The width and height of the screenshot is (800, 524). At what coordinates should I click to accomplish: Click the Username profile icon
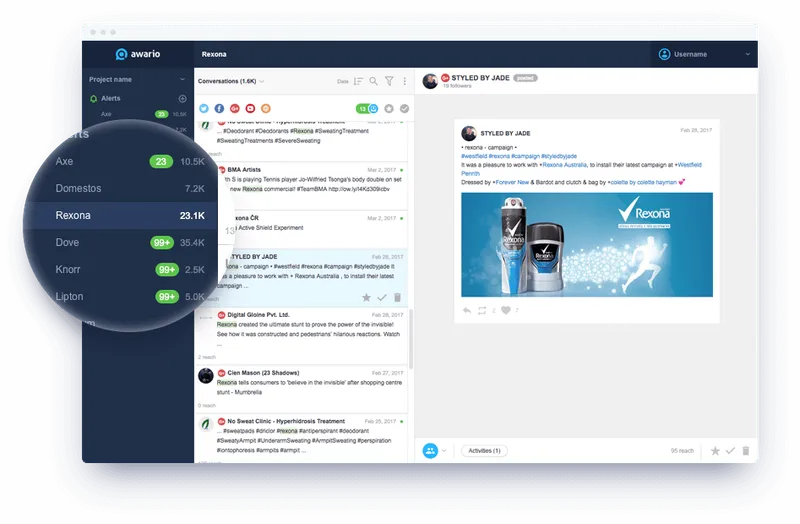point(664,54)
